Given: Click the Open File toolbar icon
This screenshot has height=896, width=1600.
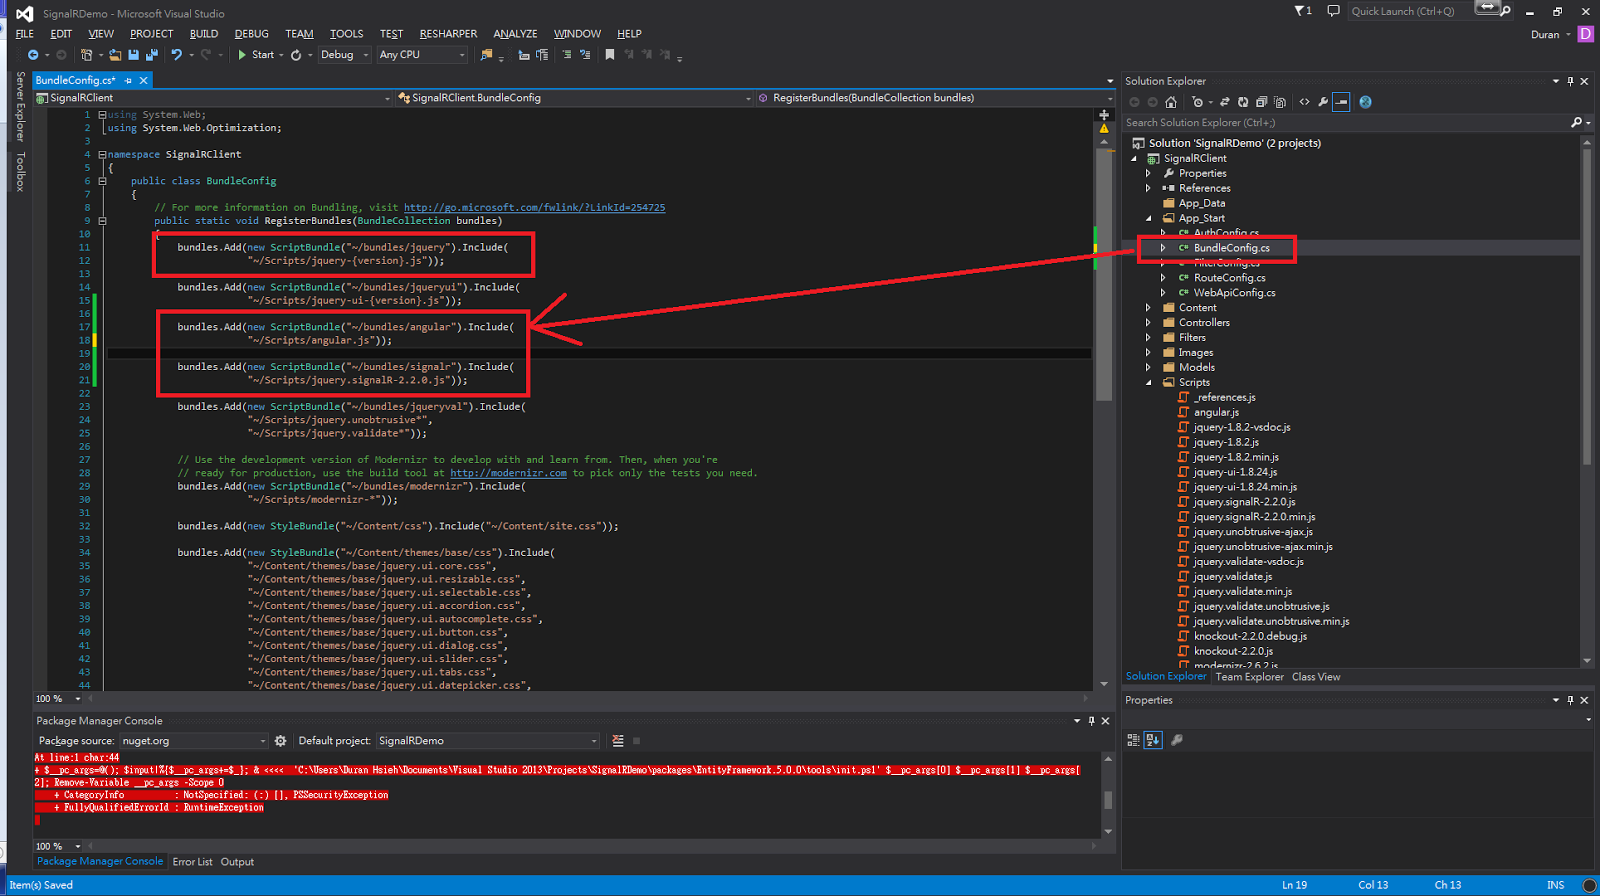Looking at the screenshot, I should pyautogui.click(x=115, y=55).
